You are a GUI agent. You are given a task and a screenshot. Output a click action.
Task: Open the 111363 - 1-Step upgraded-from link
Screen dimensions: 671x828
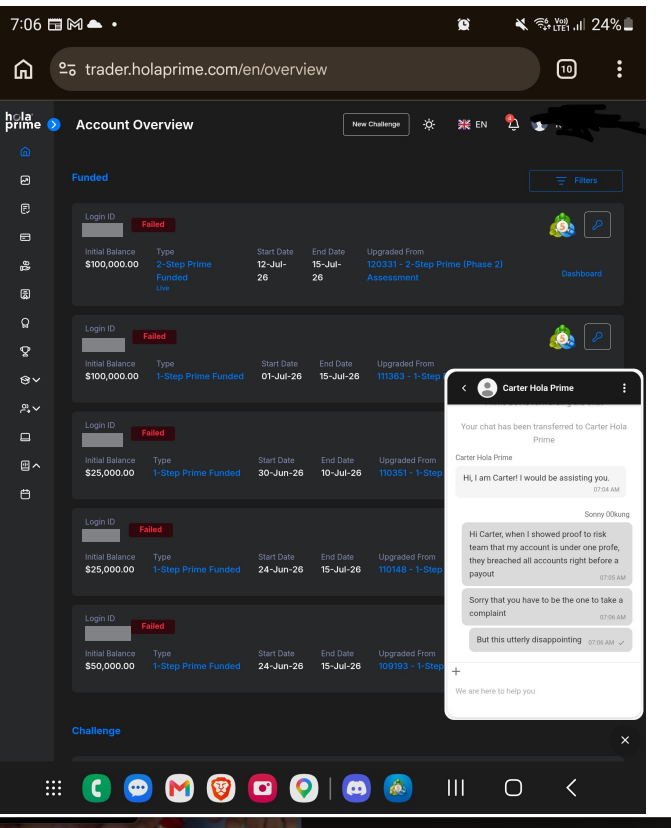pos(410,377)
